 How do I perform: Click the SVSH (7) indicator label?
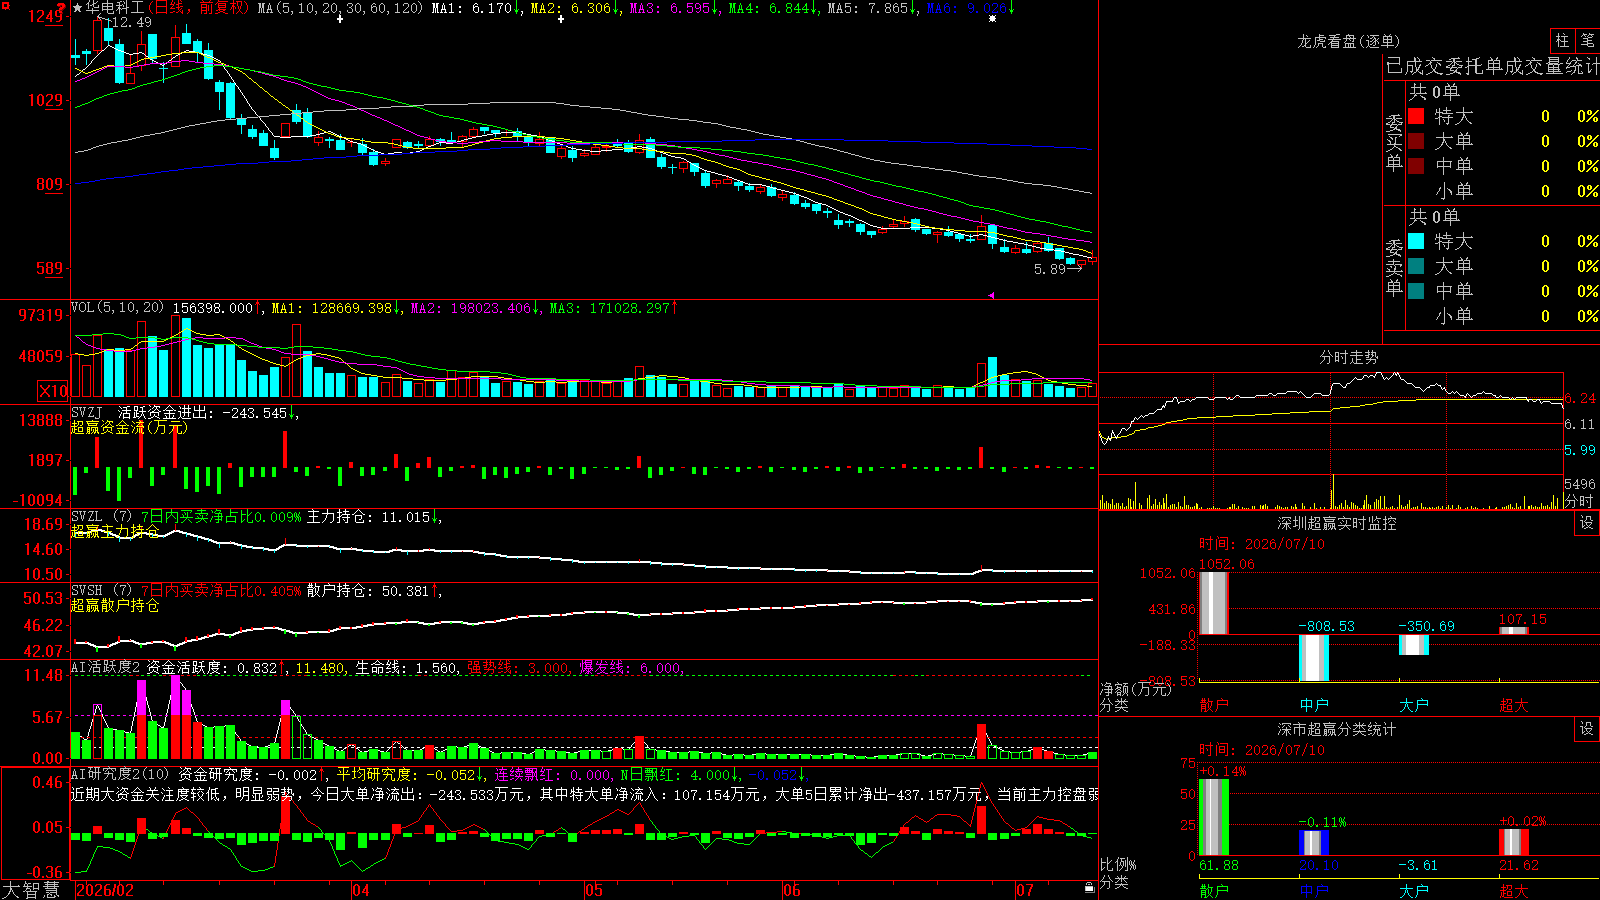coord(101,591)
